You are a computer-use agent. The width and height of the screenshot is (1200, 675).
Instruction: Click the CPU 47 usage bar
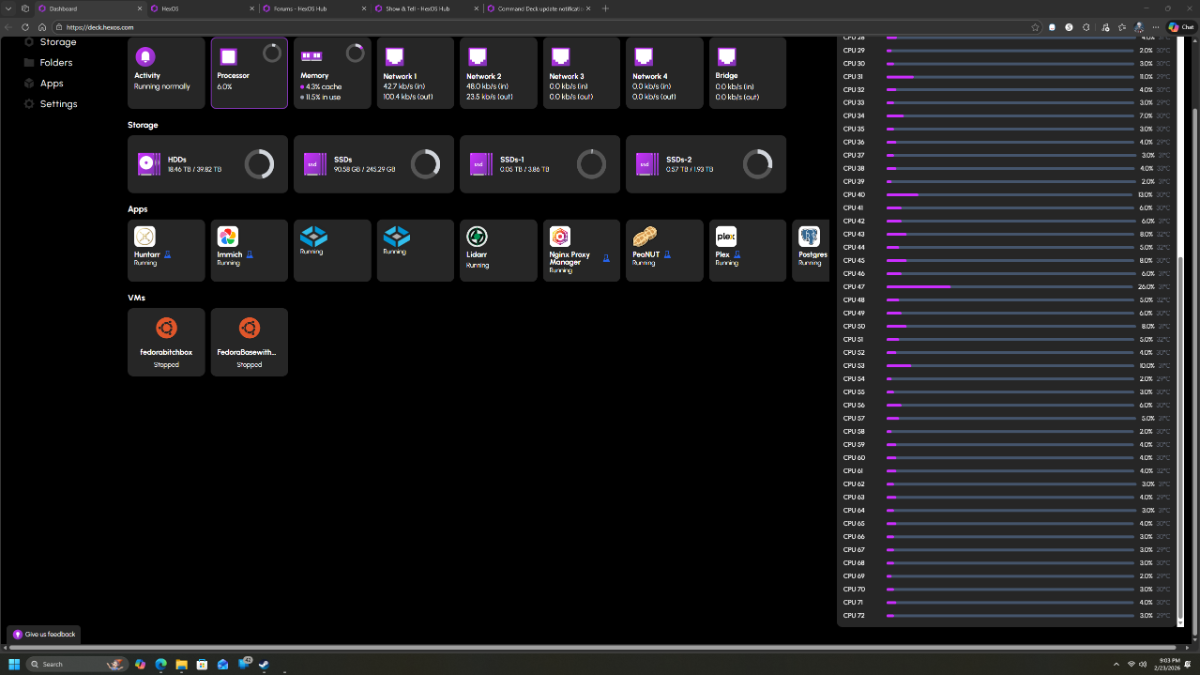tap(1009, 287)
